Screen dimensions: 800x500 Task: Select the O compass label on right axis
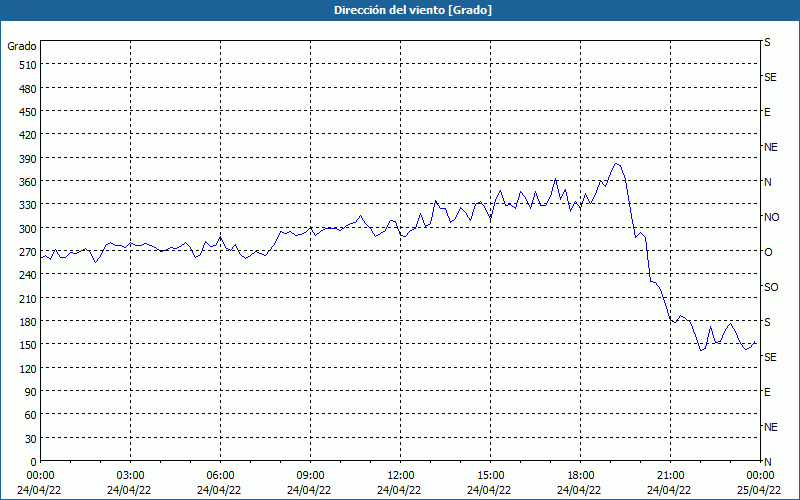768,252
